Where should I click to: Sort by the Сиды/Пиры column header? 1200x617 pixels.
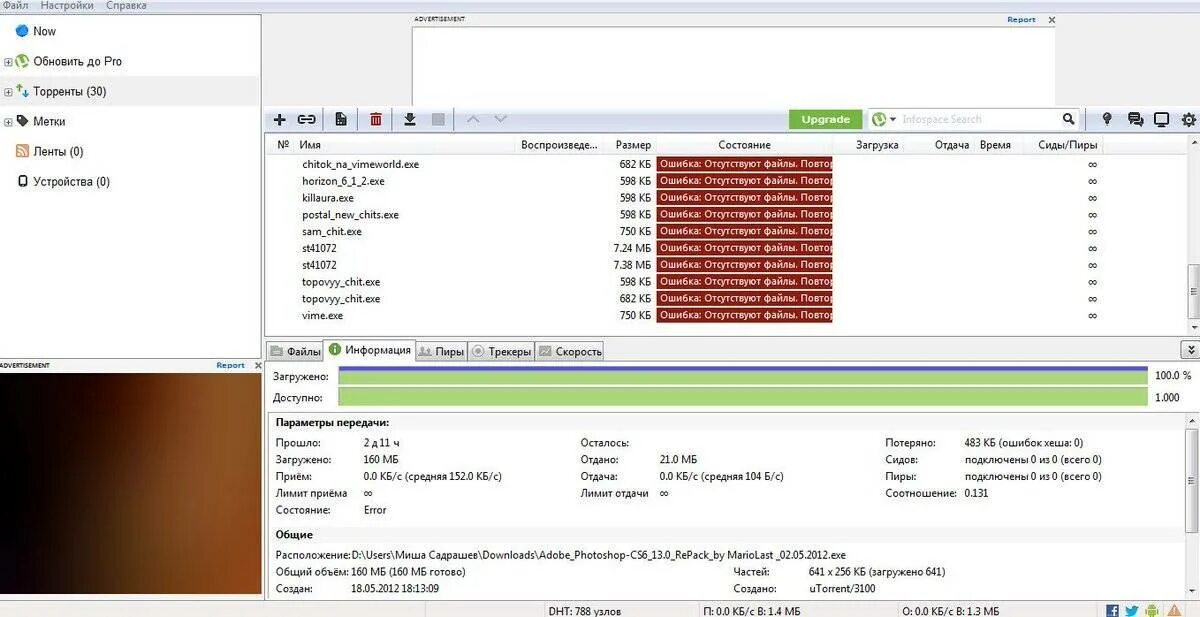click(x=1067, y=145)
